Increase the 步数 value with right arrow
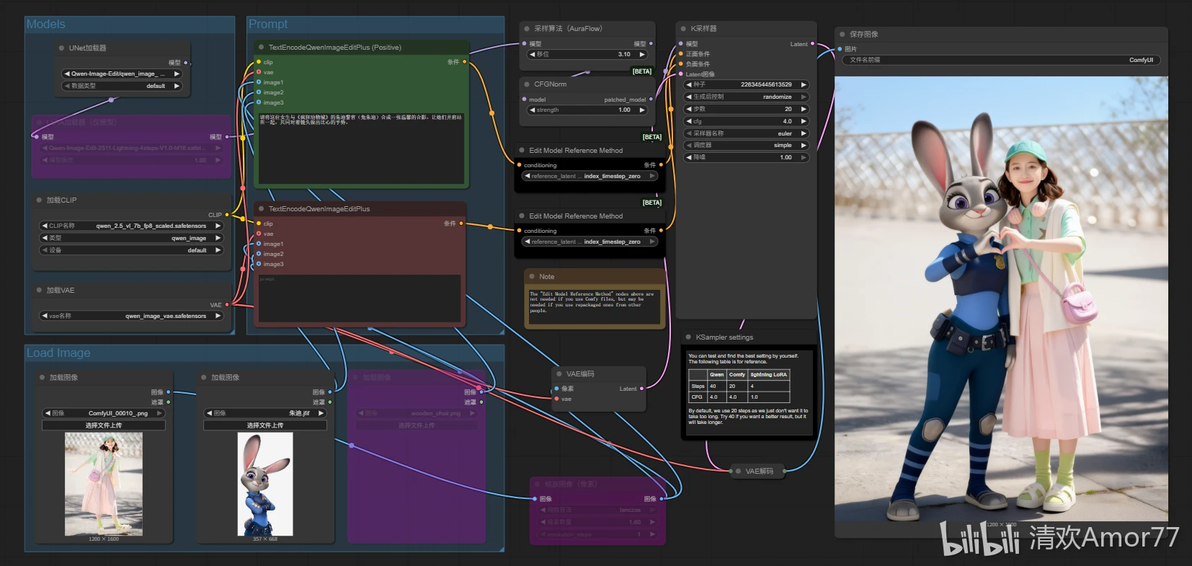Screen dimensions: 1192x566 pyautogui.click(x=803, y=109)
